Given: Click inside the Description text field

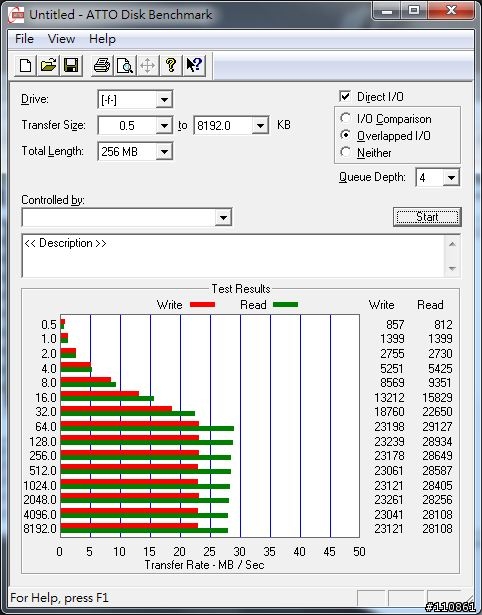Looking at the screenshot, I should tap(234, 256).
